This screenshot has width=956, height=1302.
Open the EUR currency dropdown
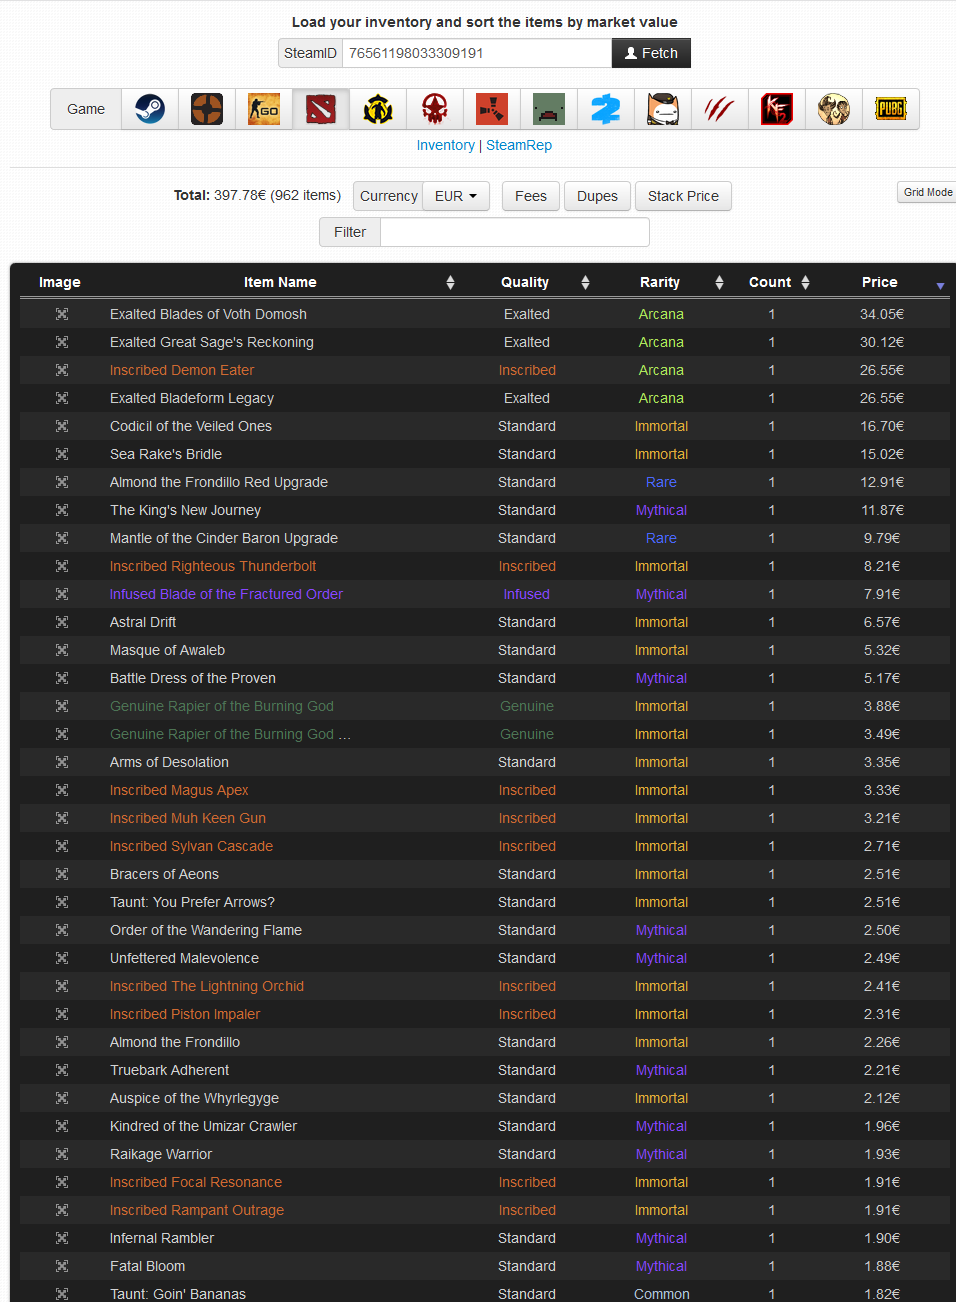456,196
